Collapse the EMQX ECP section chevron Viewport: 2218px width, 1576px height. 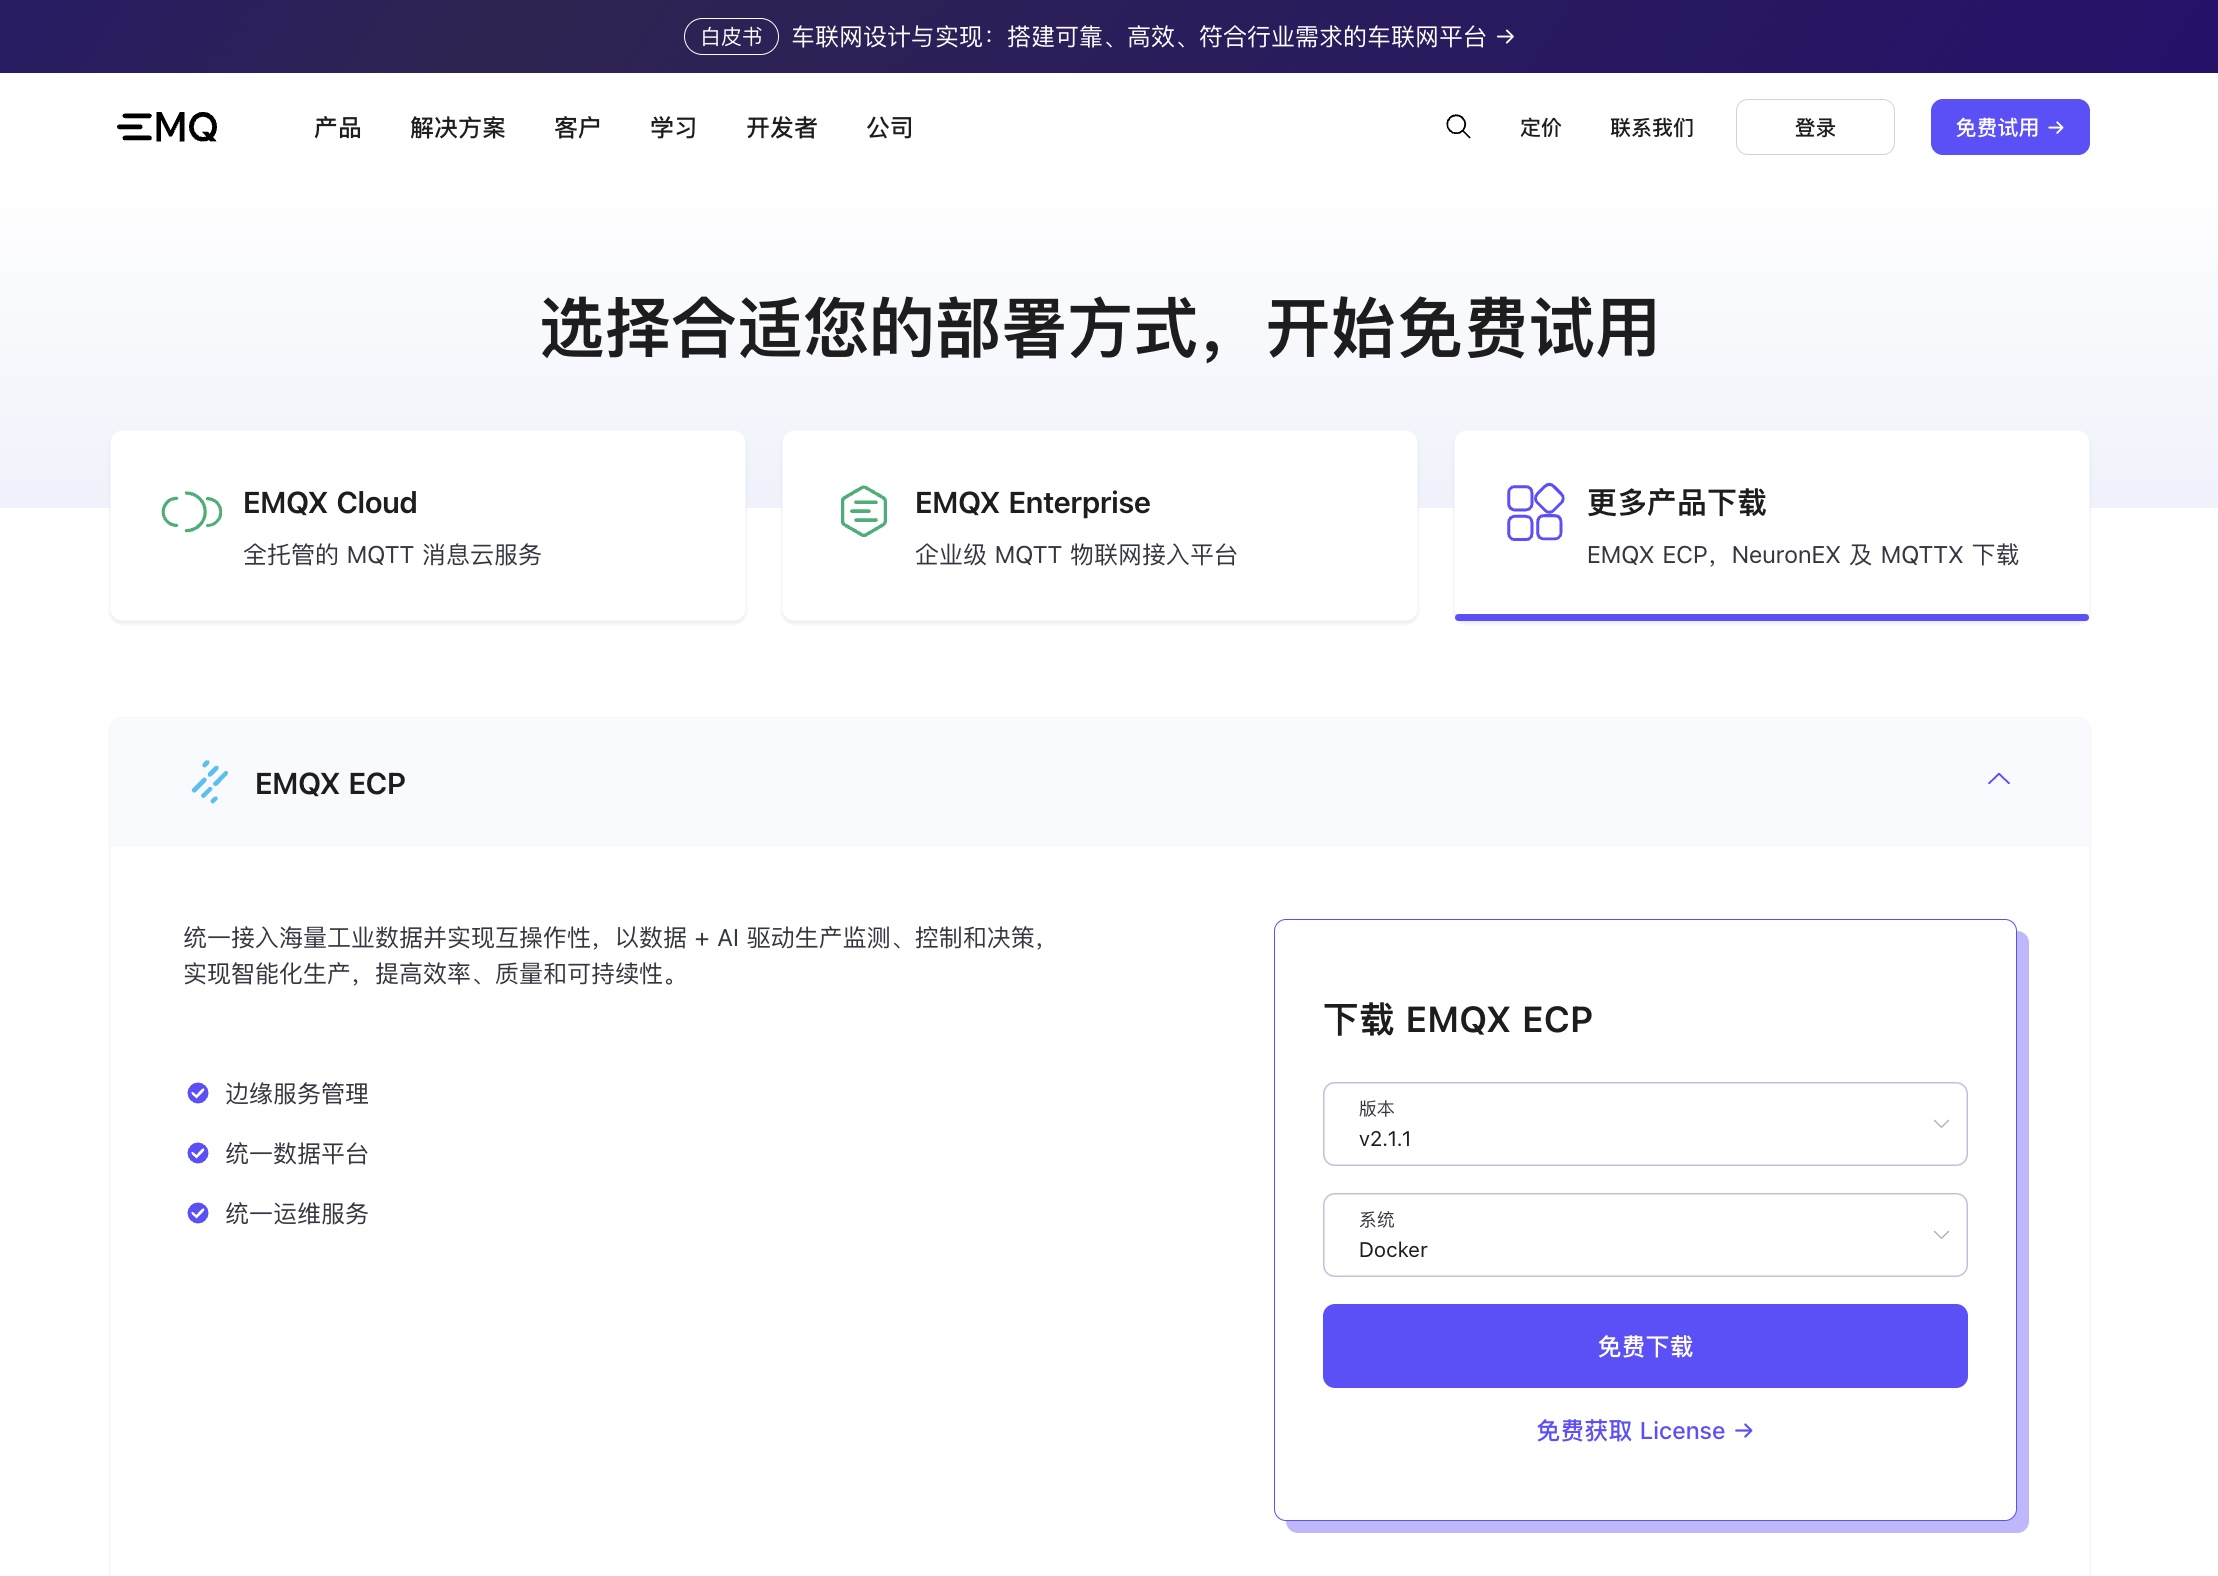[1998, 779]
